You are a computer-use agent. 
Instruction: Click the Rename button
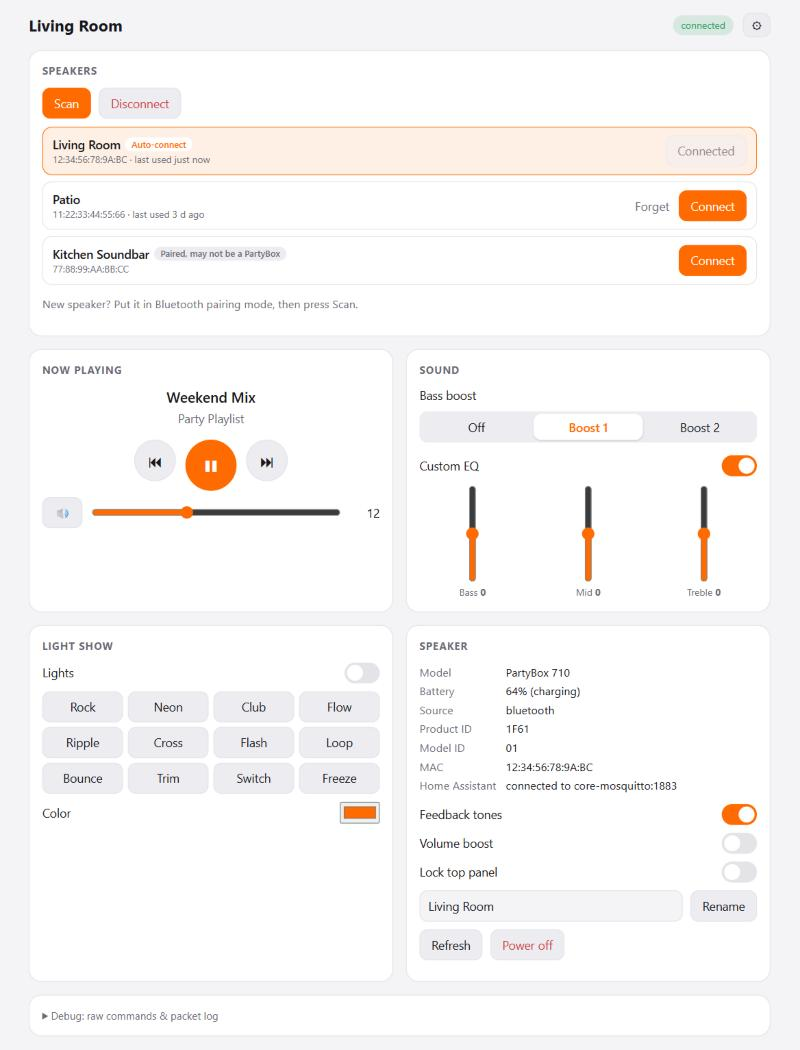coord(723,906)
